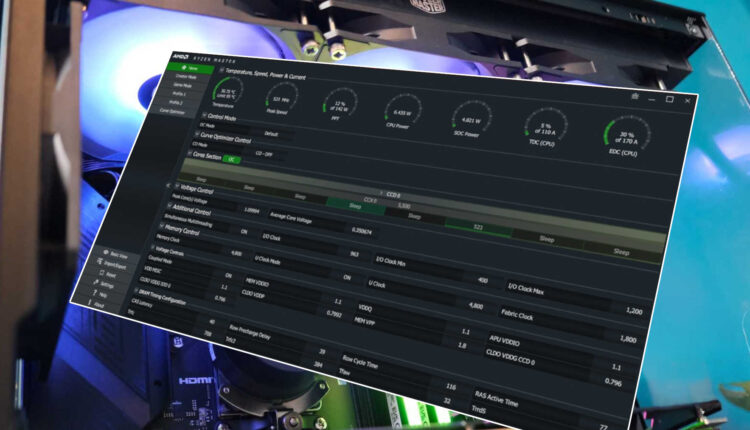Screen dimensions: 750x430
Task: Click the Import/Export icon
Action: tap(107, 263)
